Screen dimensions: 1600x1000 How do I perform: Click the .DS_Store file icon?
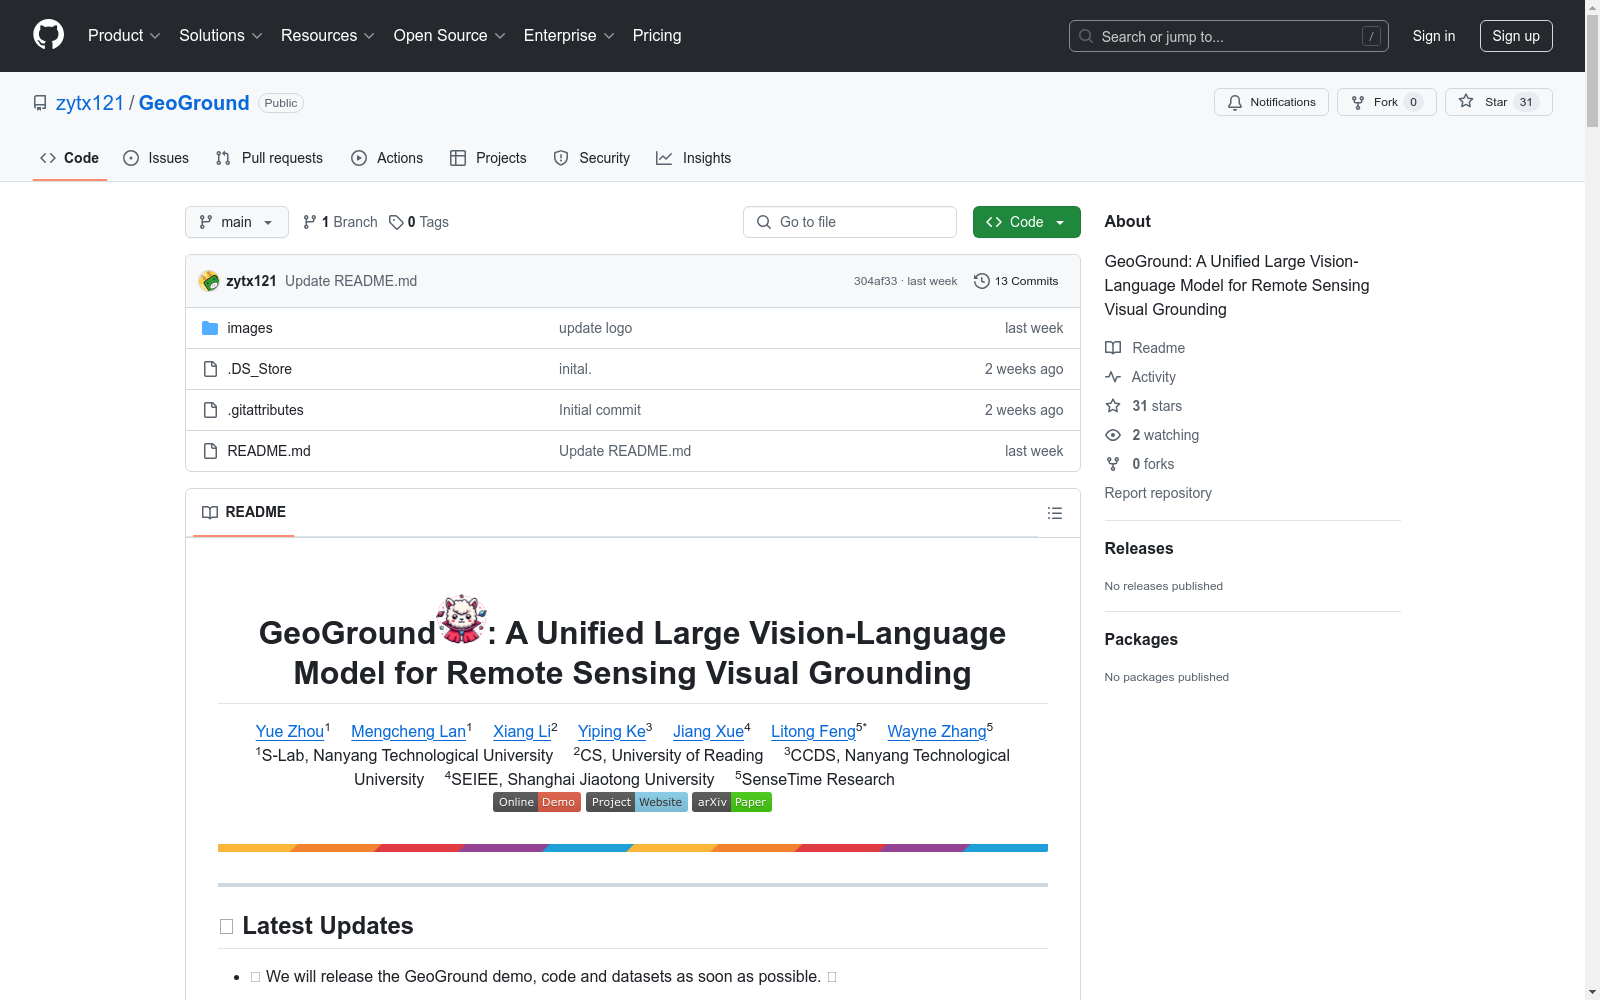210,369
